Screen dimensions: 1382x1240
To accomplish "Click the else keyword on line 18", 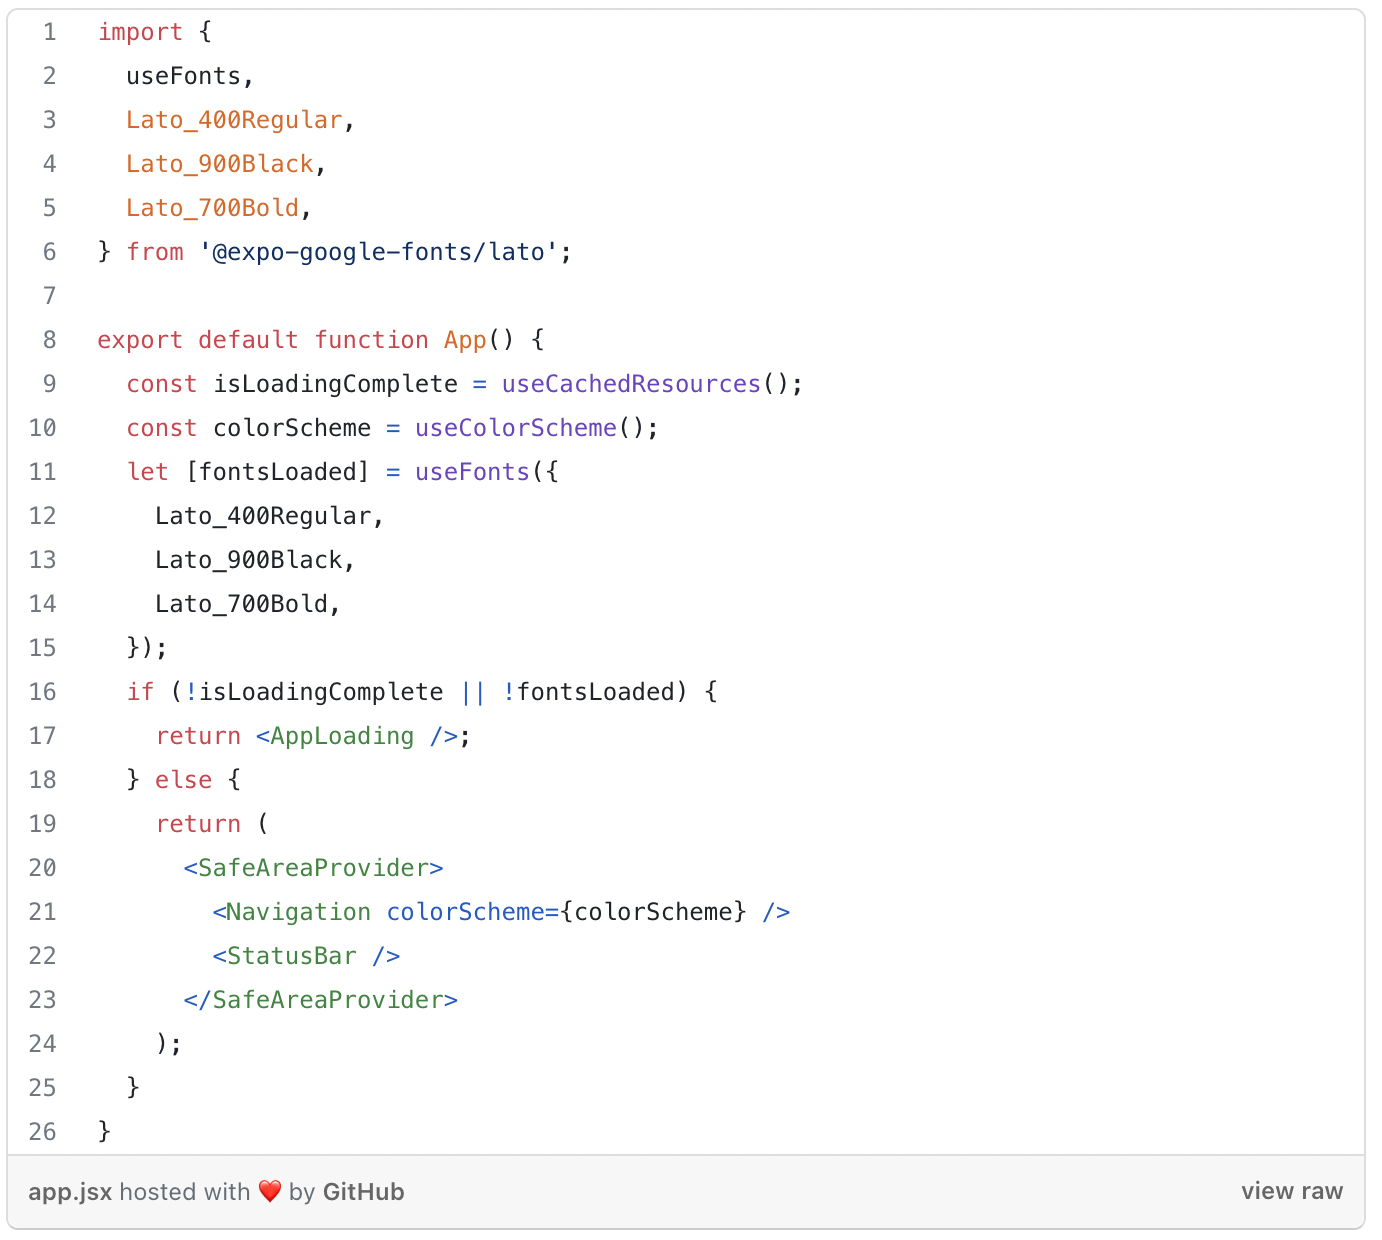I will 183,779.
